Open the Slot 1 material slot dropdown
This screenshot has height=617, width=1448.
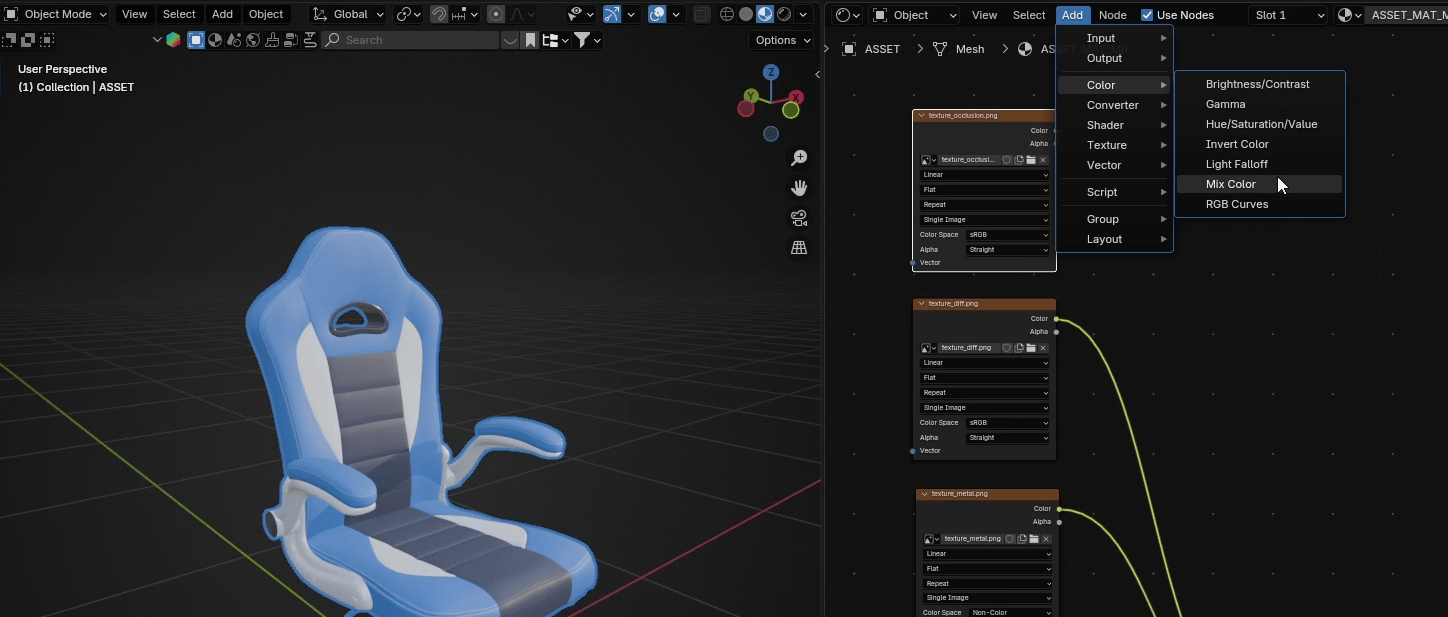click(1291, 15)
